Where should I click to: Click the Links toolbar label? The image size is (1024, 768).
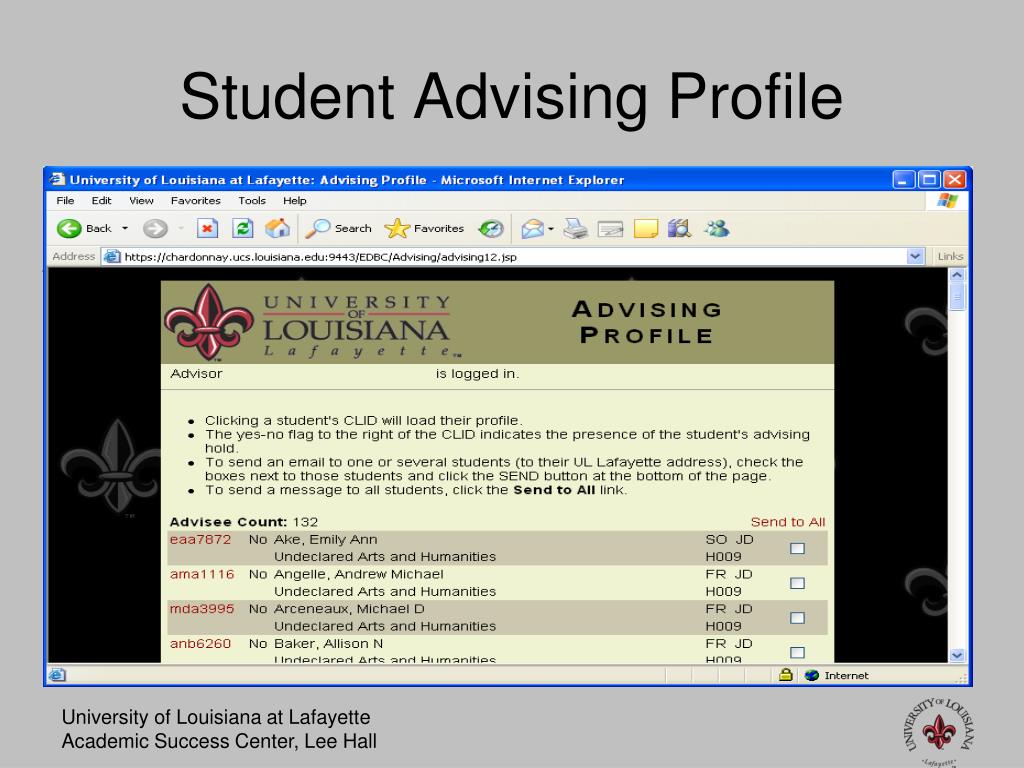[950, 257]
